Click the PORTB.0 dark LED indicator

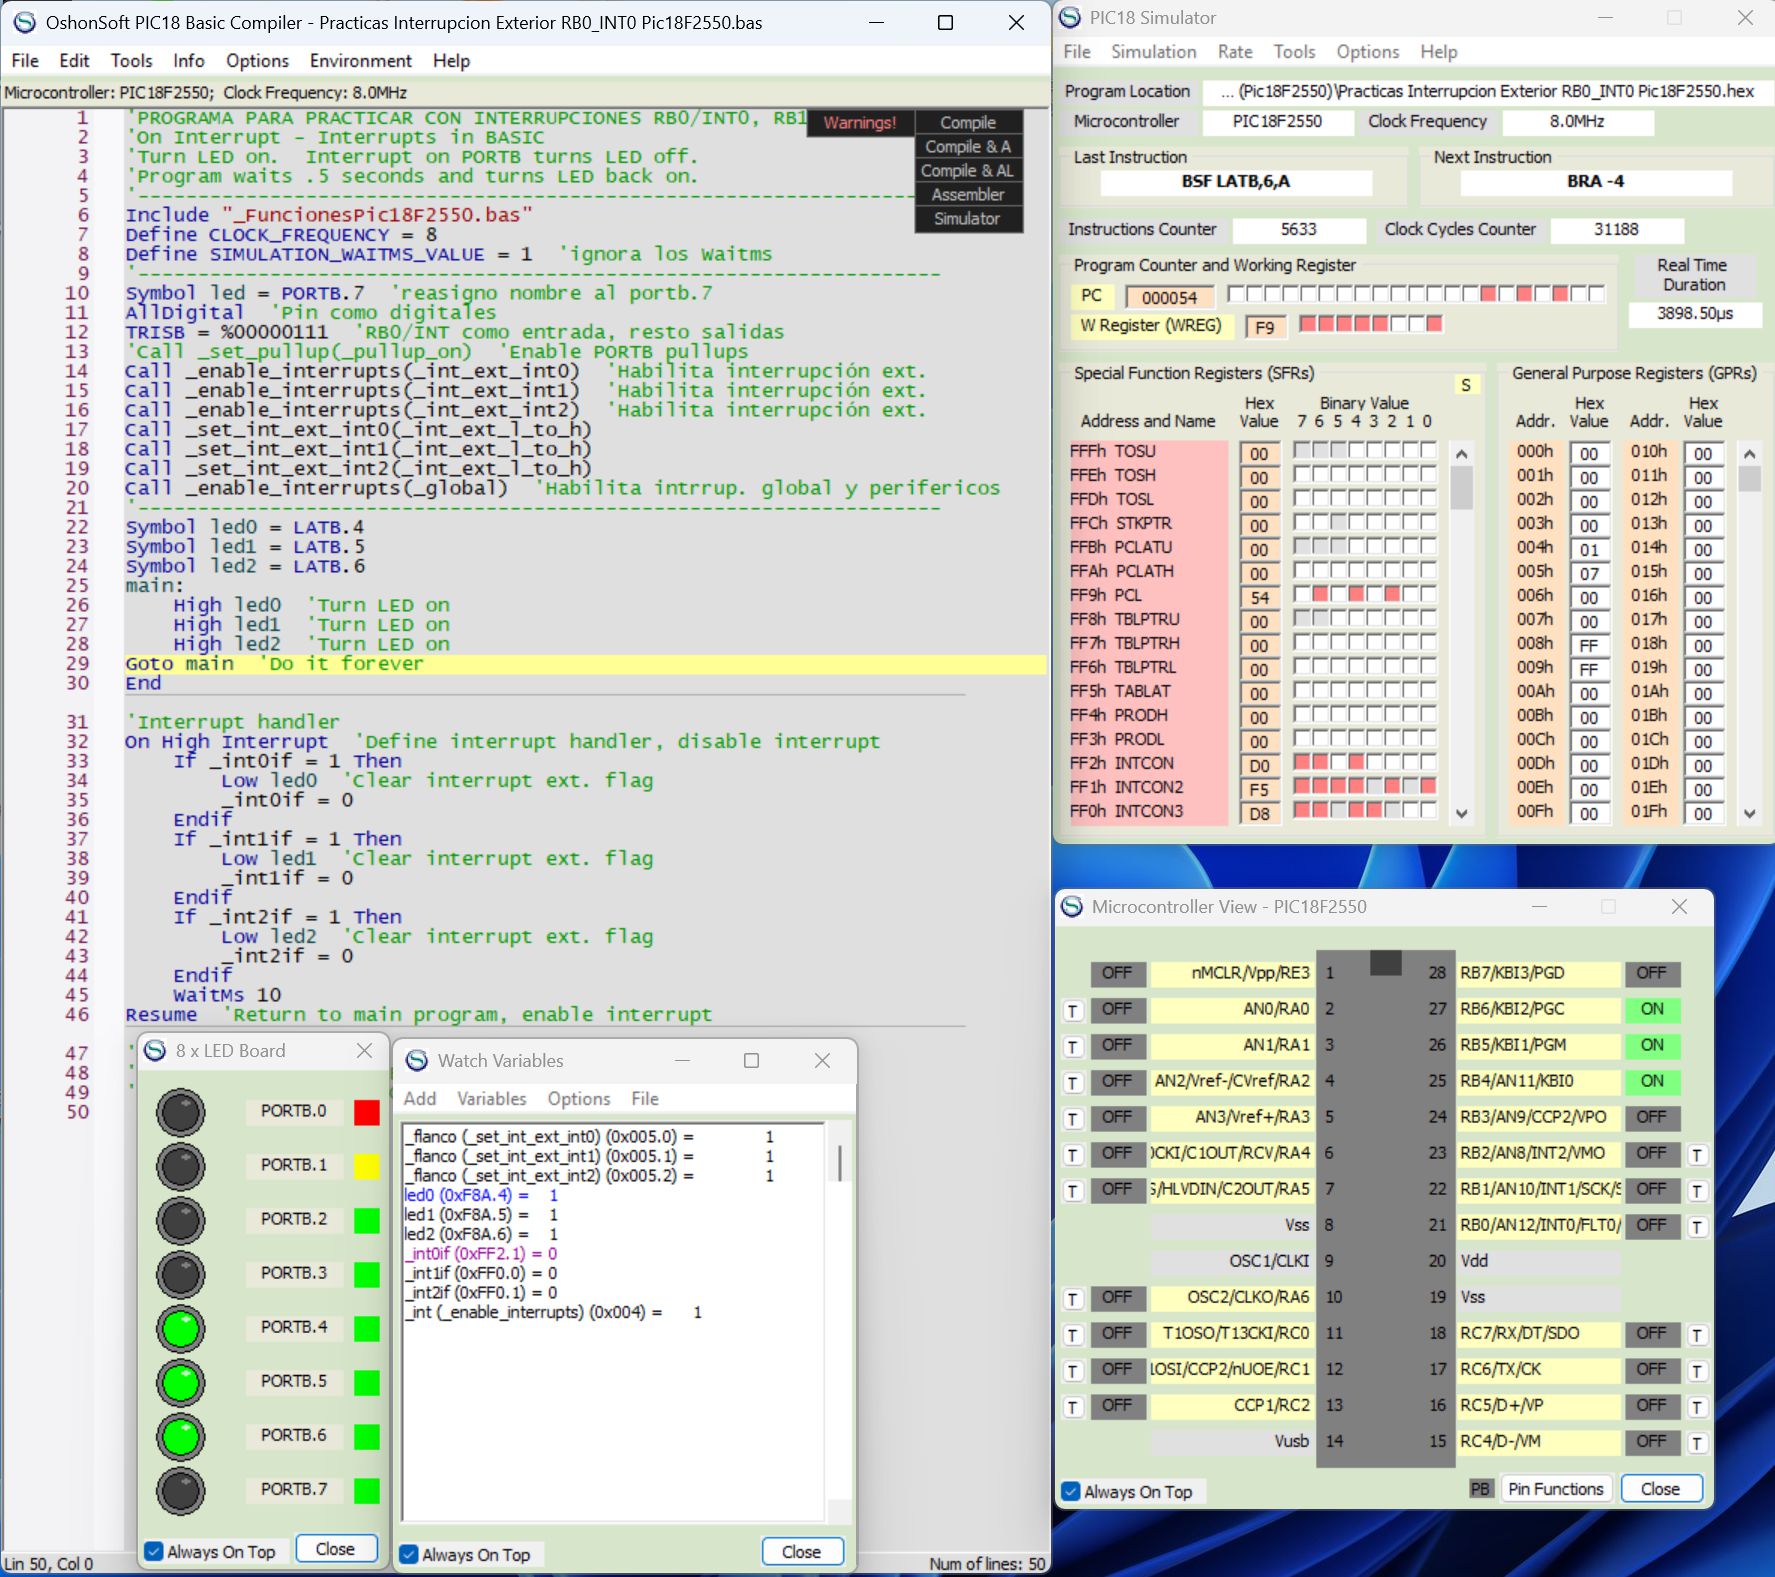pyautogui.click(x=181, y=1113)
